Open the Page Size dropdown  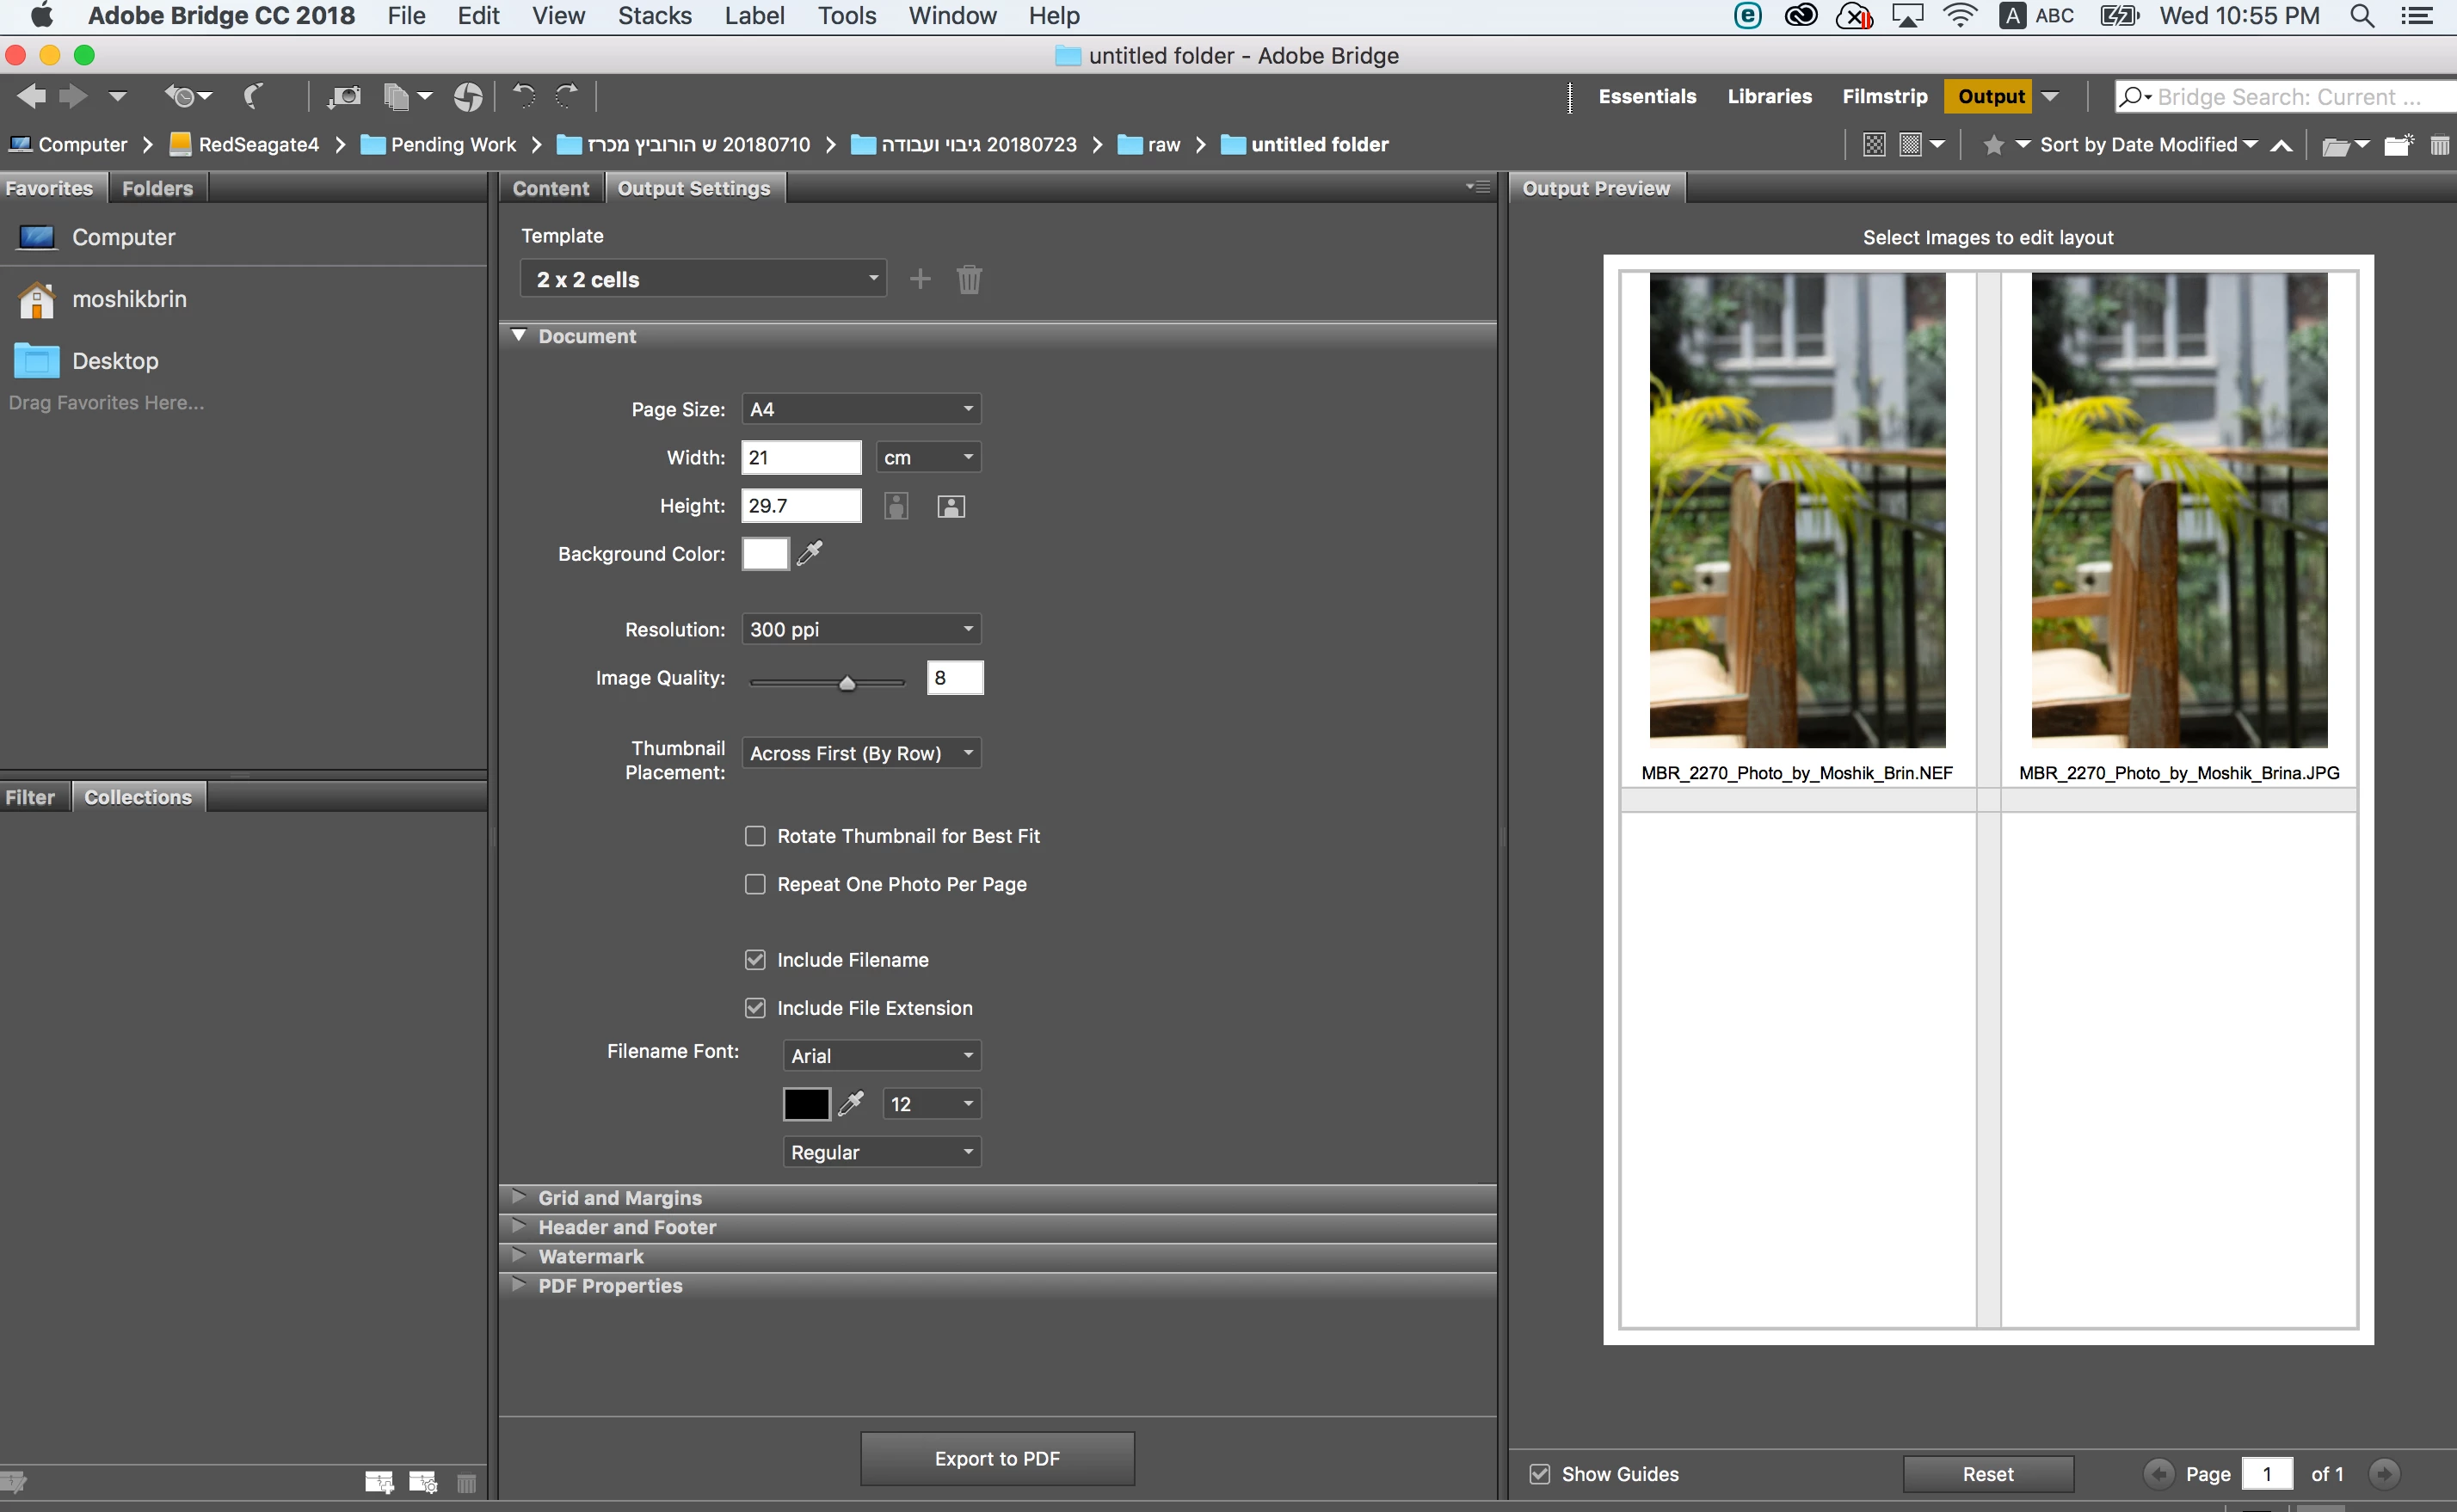[x=860, y=409]
